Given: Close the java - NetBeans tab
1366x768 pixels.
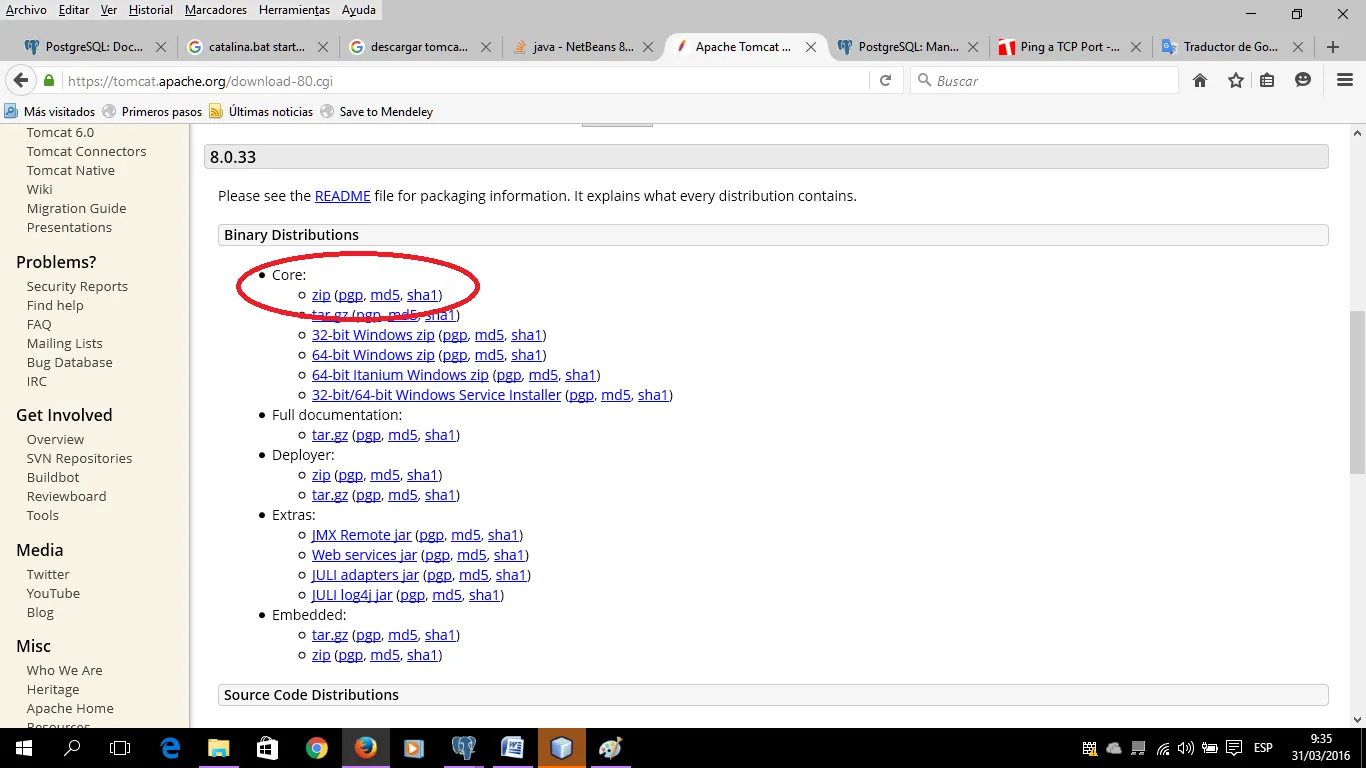Looking at the screenshot, I should coord(648,47).
